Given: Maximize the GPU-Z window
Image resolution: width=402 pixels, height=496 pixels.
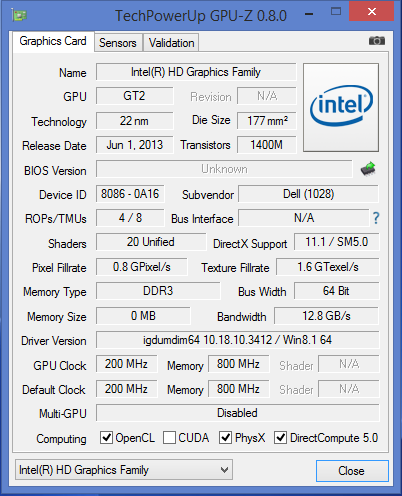Looking at the screenshot, I should pyautogui.click(x=336, y=12).
